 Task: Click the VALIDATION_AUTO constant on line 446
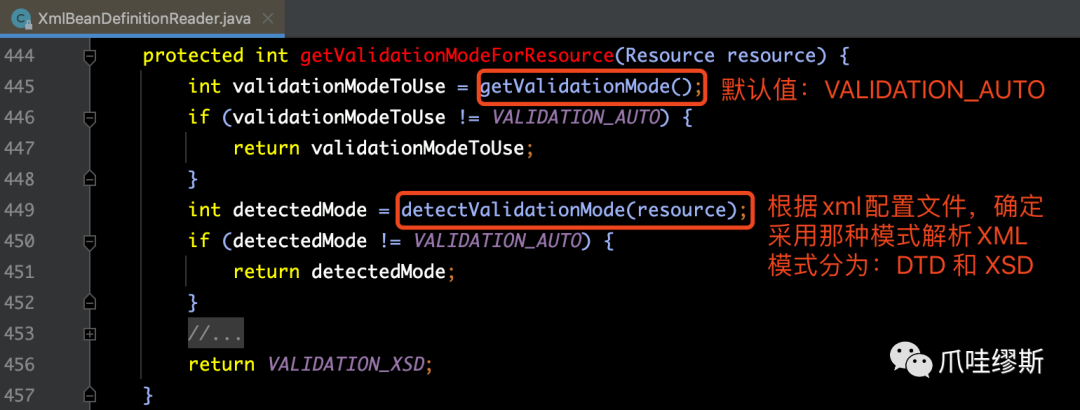click(x=577, y=117)
